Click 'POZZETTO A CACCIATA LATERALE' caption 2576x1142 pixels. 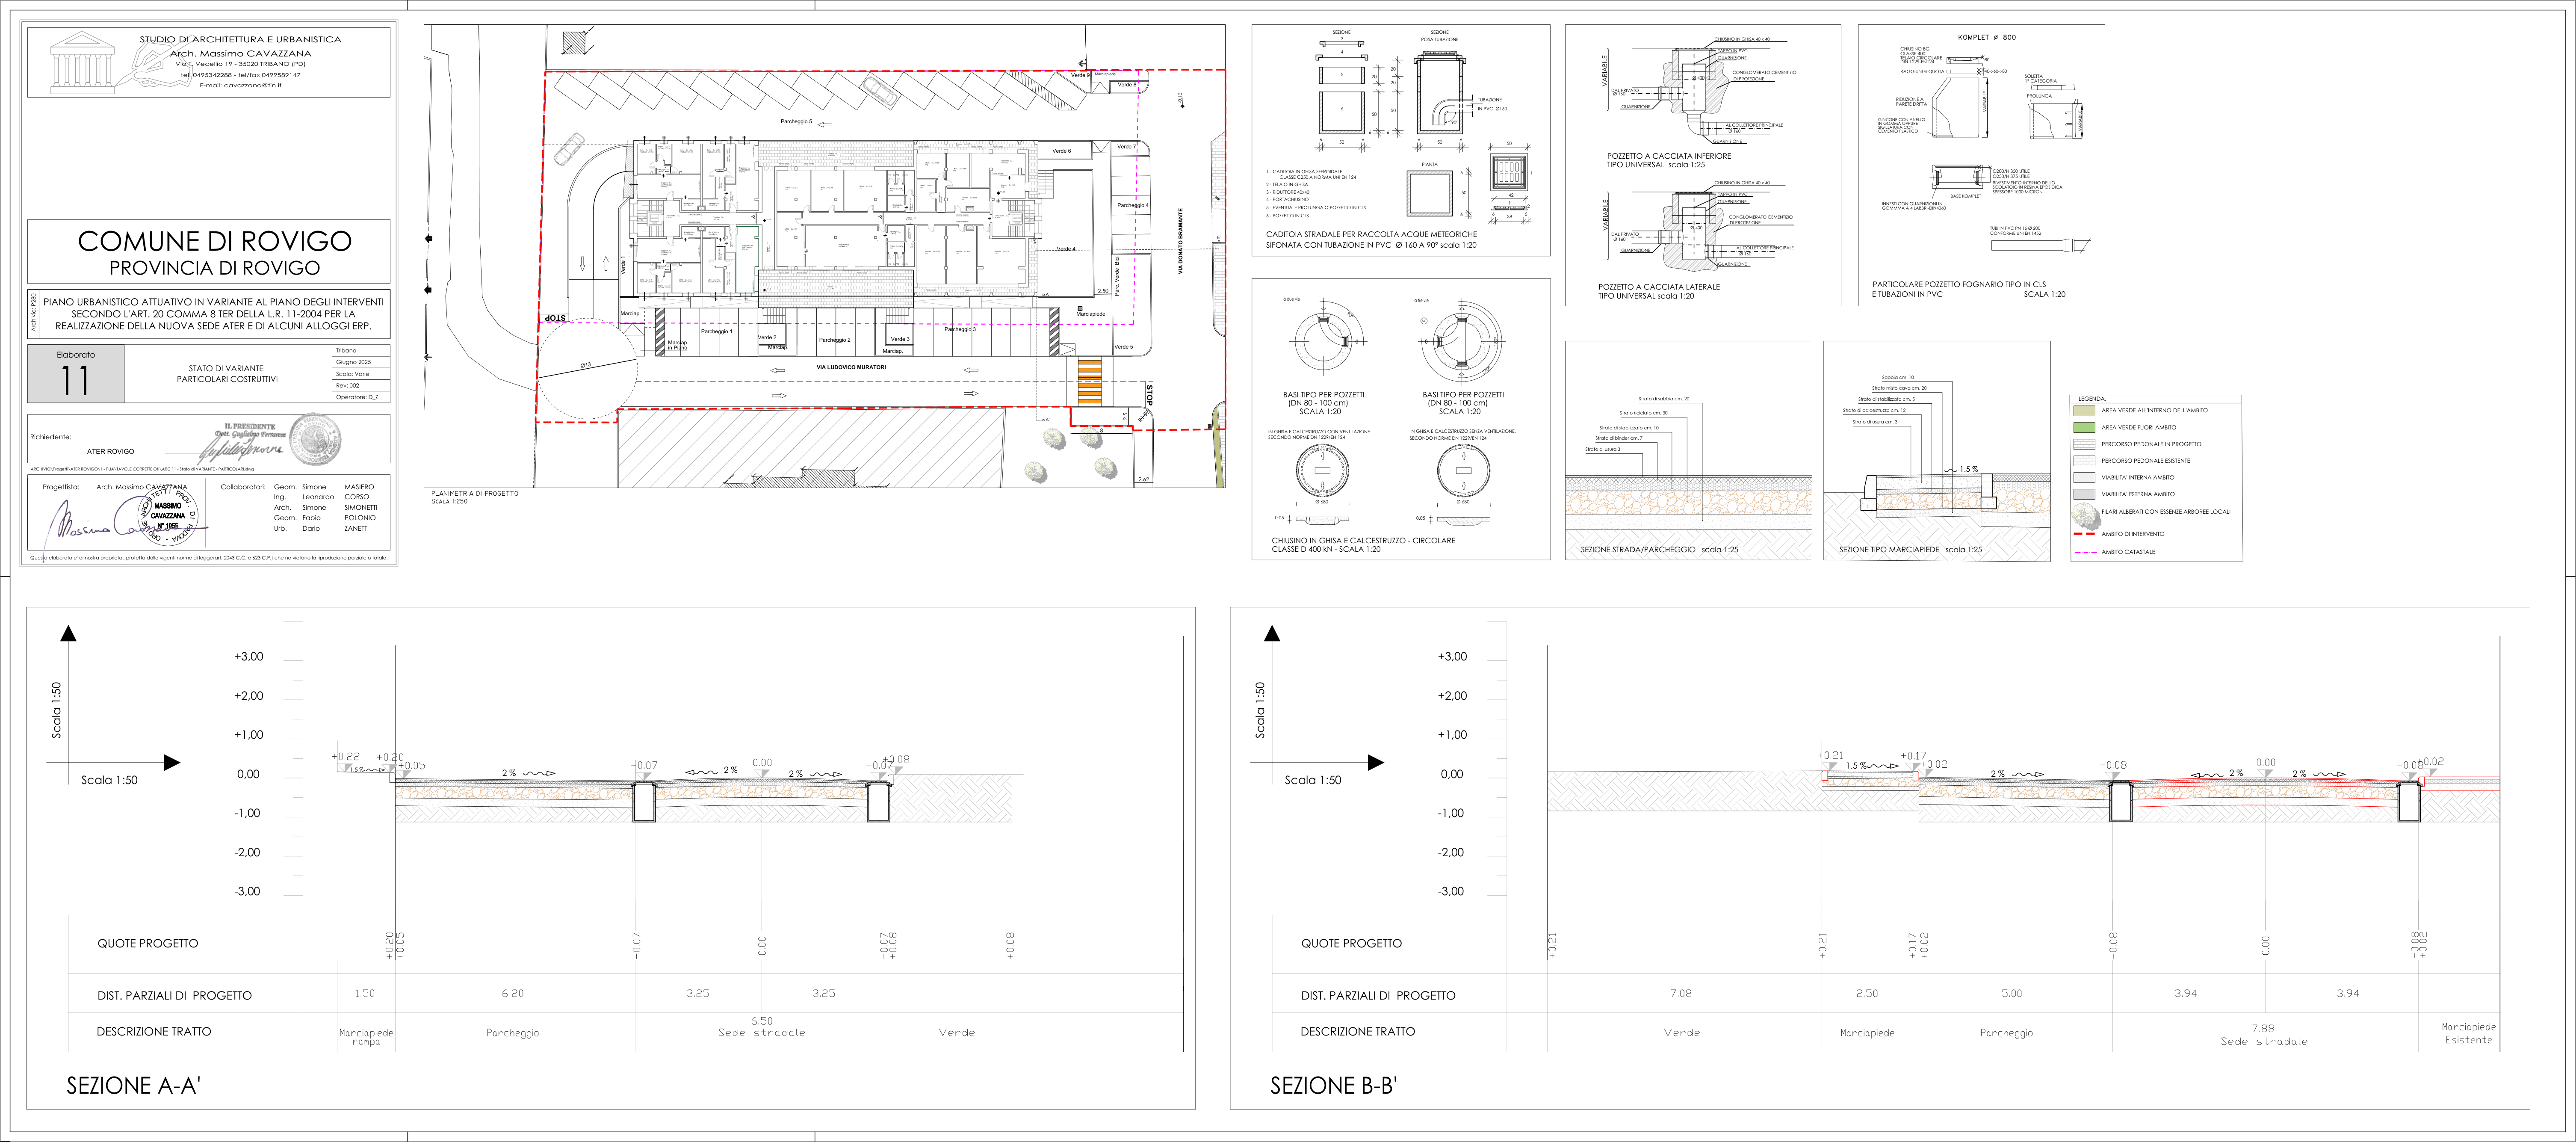[1659, 287]
